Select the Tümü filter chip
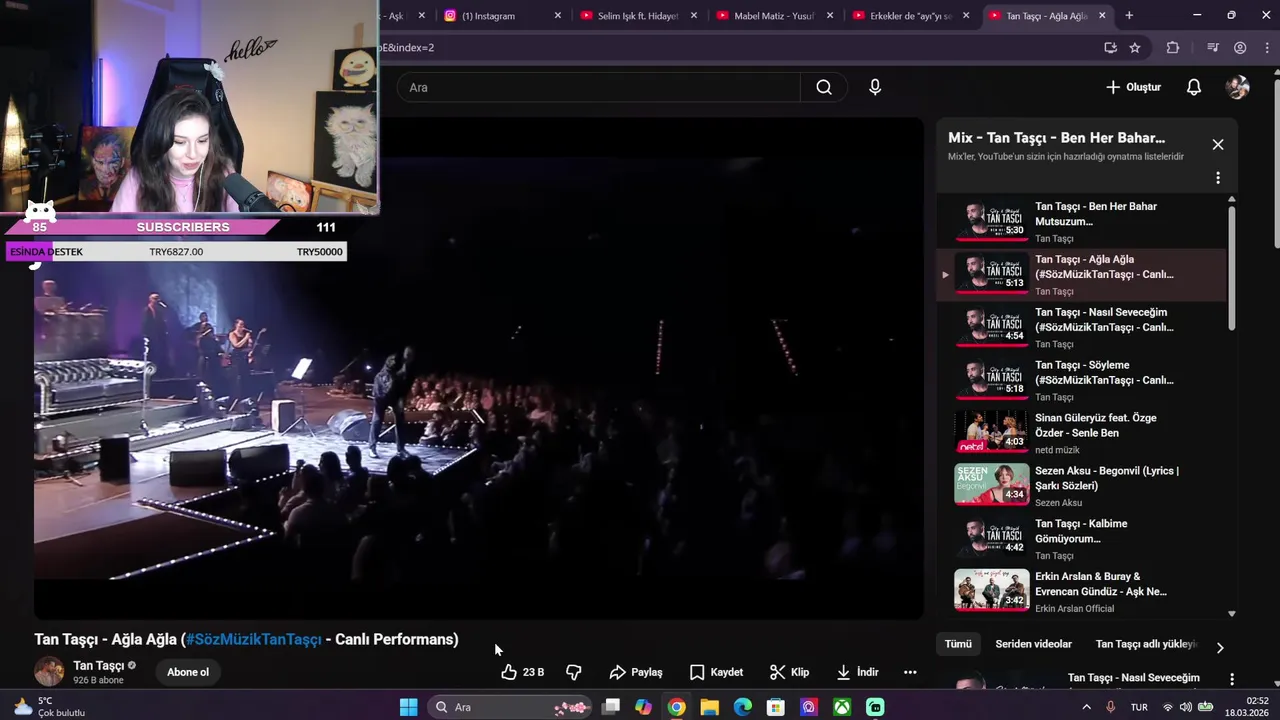 pyautogui.click(x=958, y=644)
